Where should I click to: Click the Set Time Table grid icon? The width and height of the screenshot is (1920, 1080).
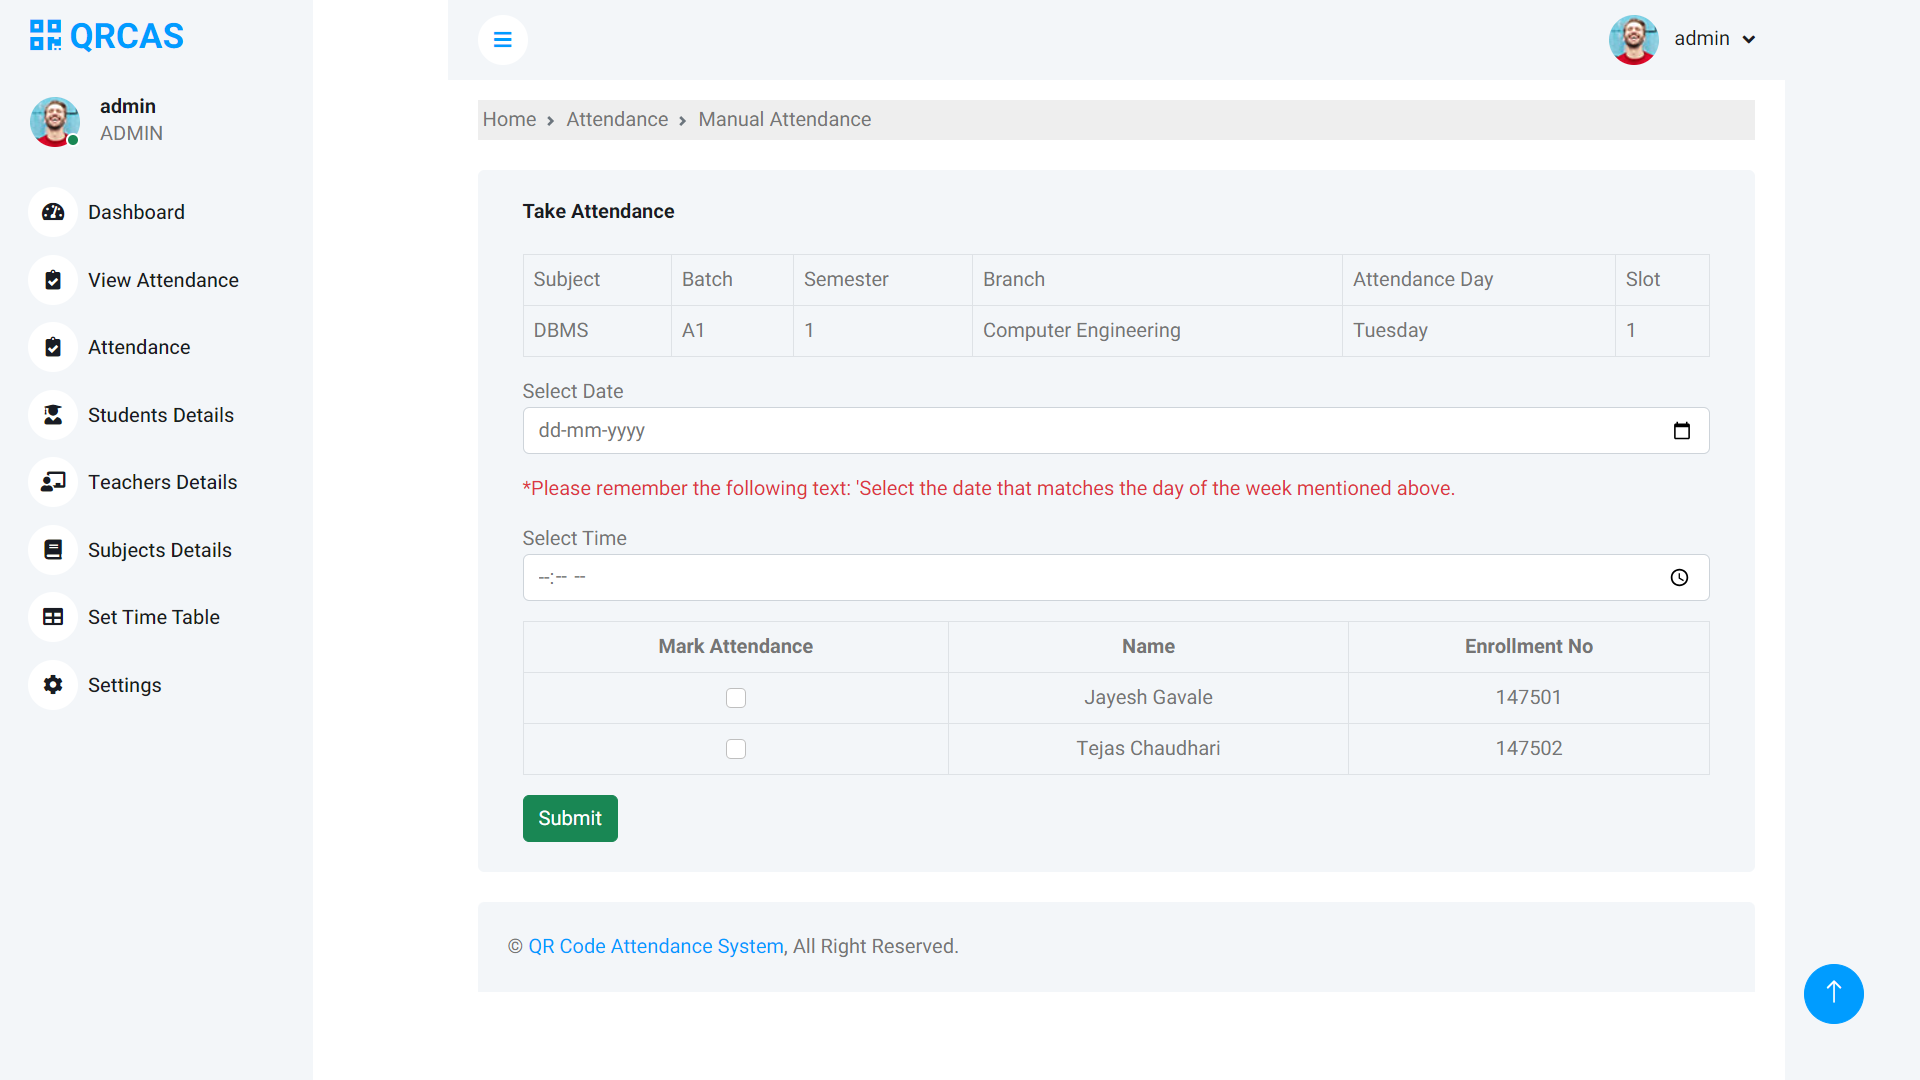coord(53,617)
